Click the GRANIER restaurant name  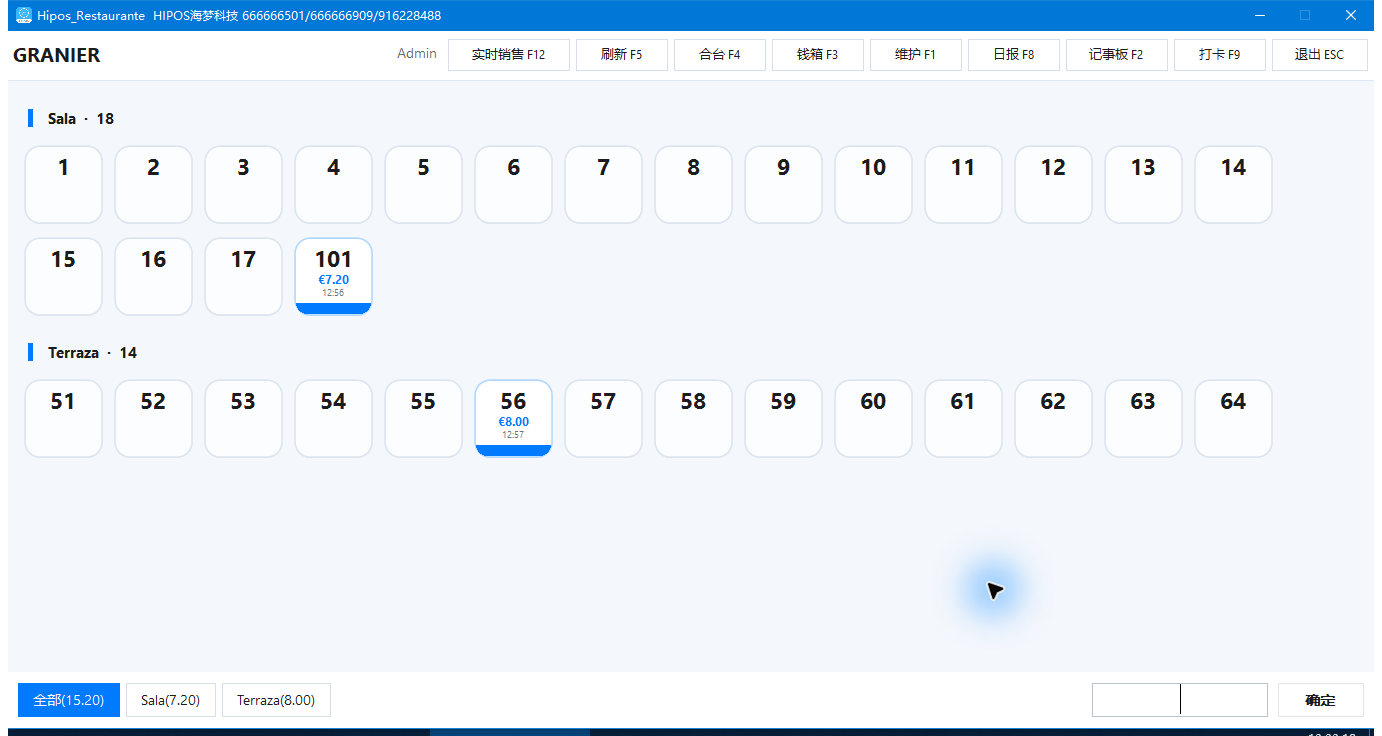pos(57,55)
